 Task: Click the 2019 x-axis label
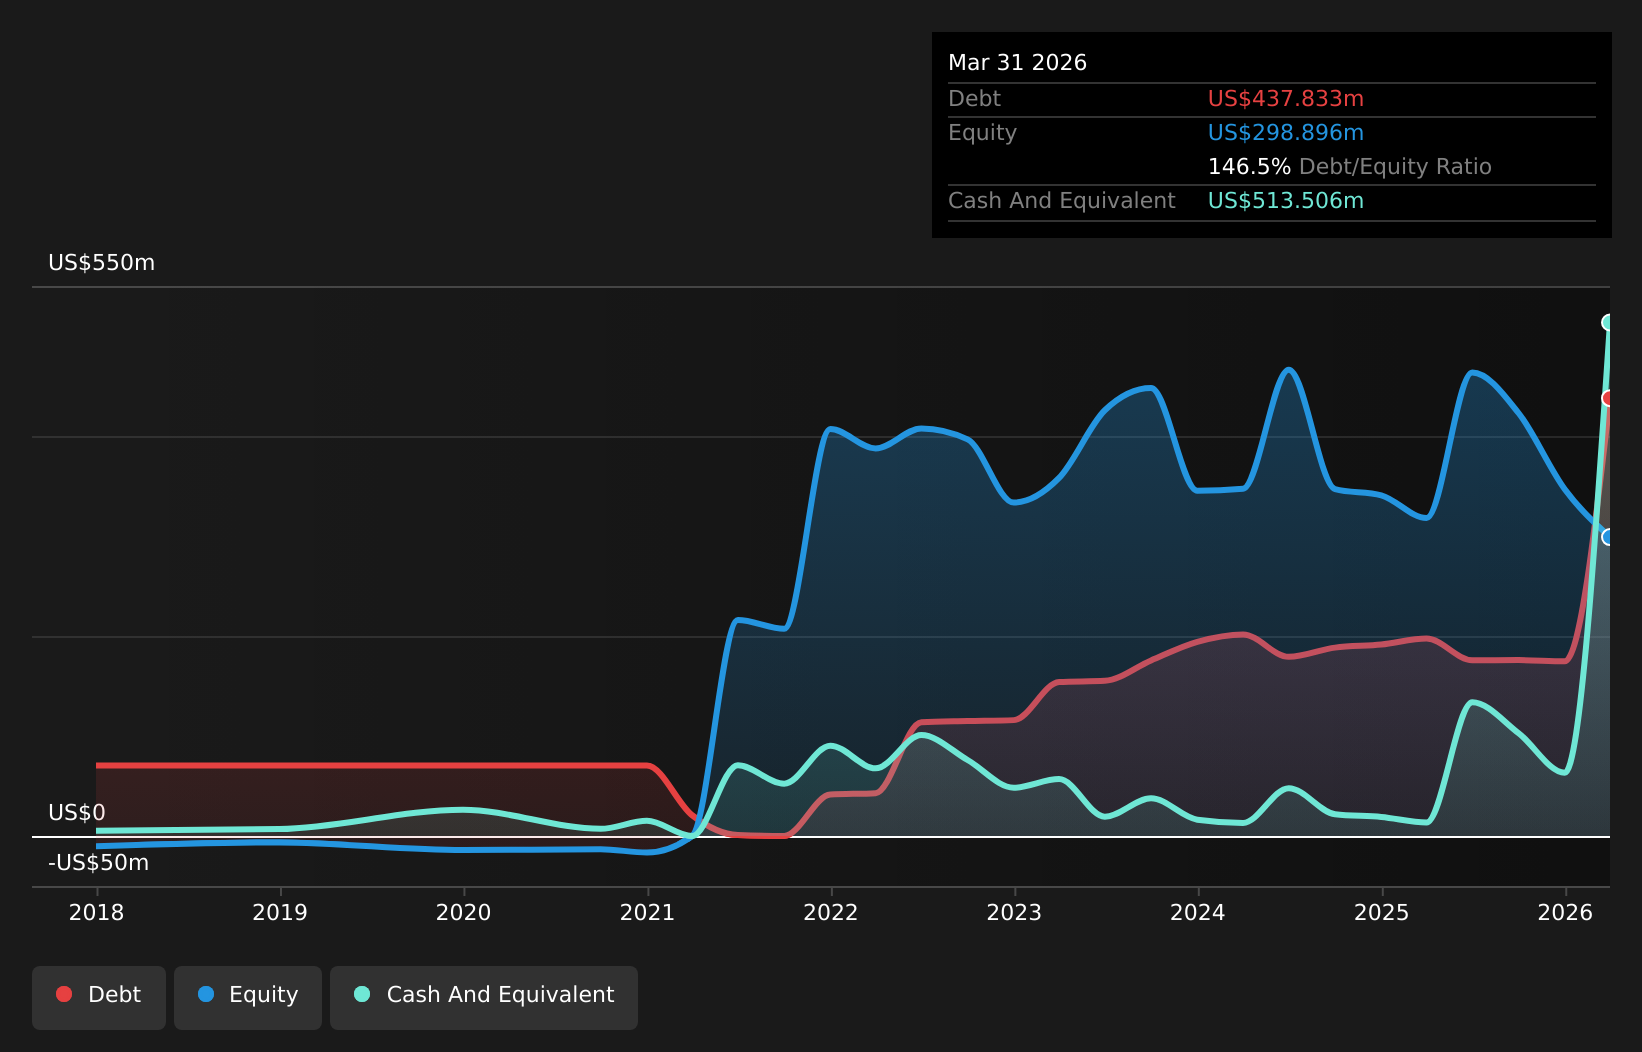[280, 913]
